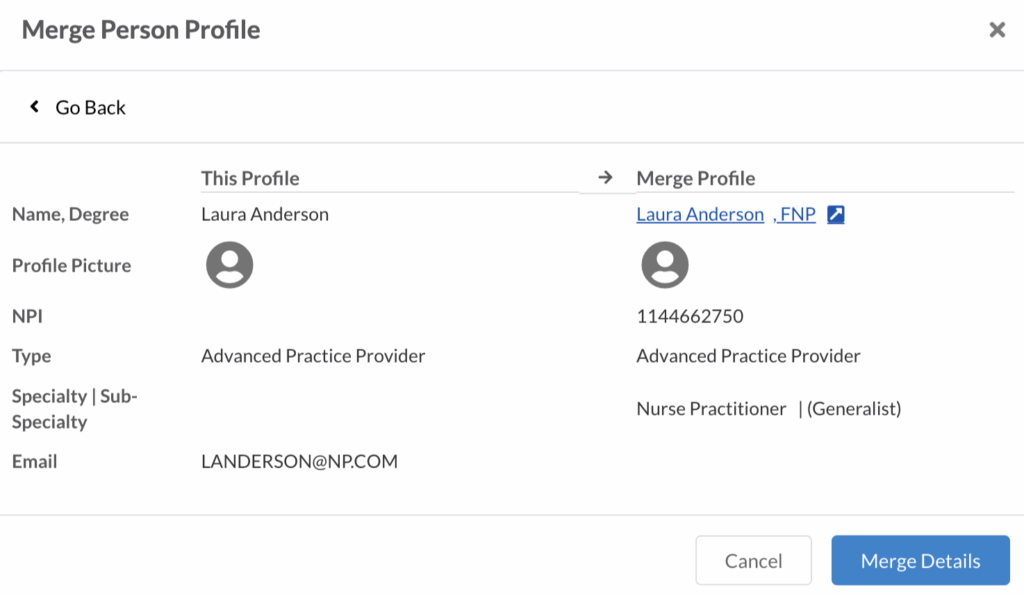Click Nurse Practitioner specialty text
This screenshot has height=596, width=1024.
point(711,409)
